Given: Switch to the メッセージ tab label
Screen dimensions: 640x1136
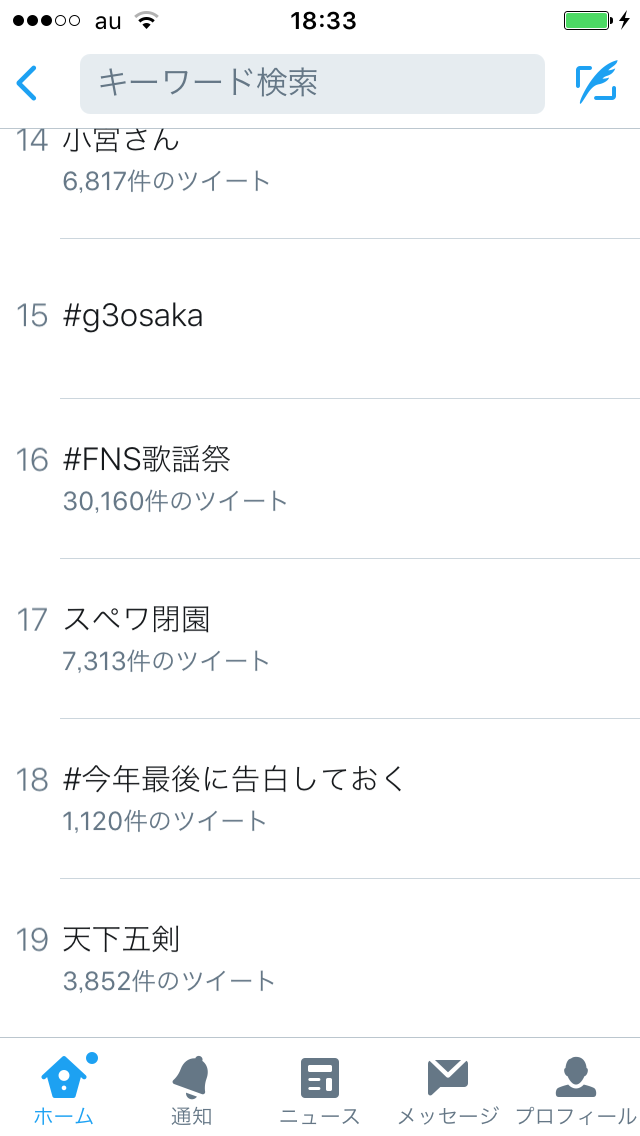Looking at the screenshot, I should point(448,1116).
